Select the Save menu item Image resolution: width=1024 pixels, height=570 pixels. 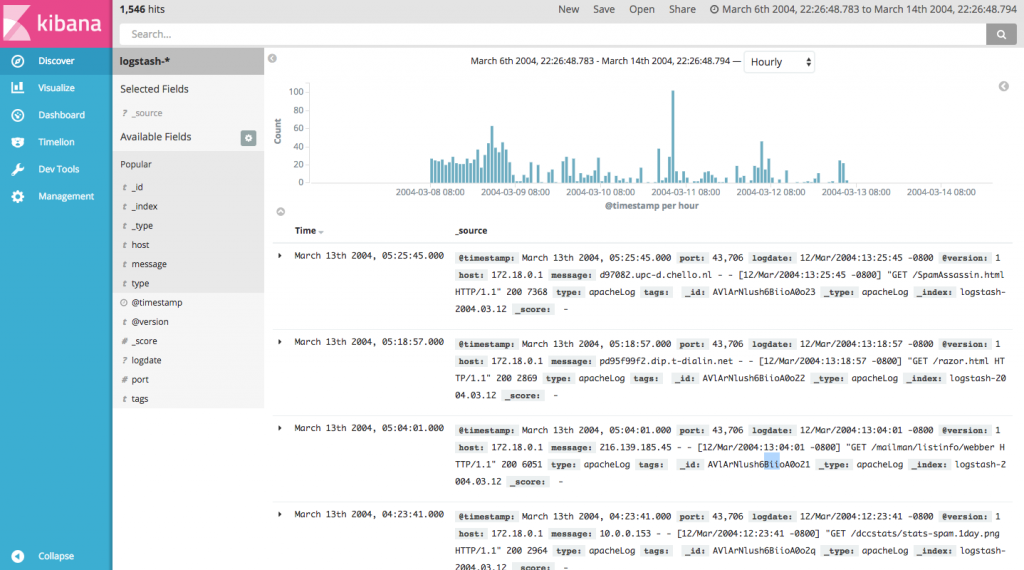[603, 9]
